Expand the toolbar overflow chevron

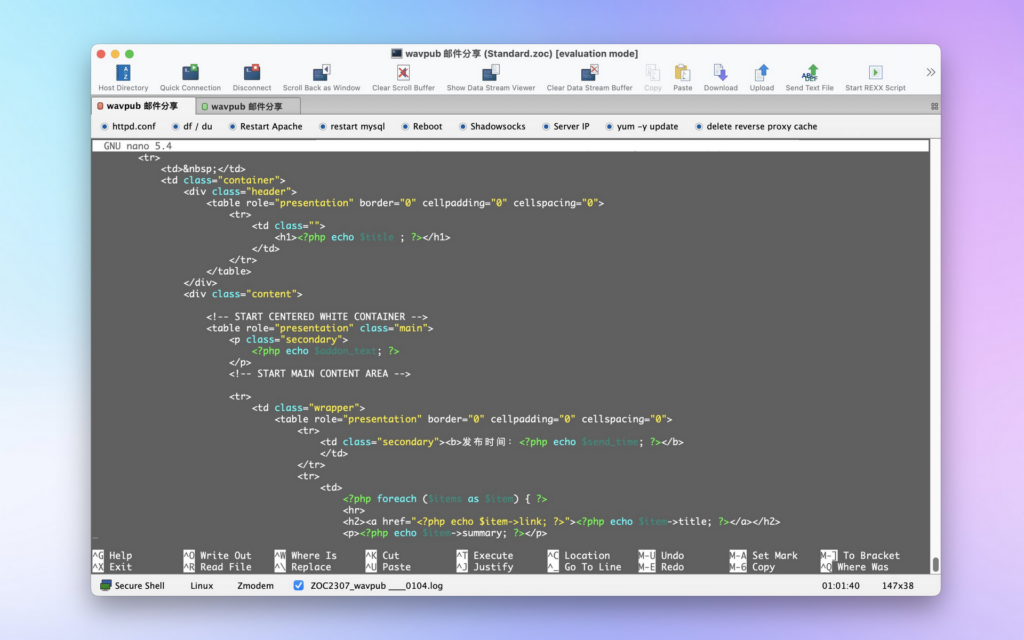[930, 72]
